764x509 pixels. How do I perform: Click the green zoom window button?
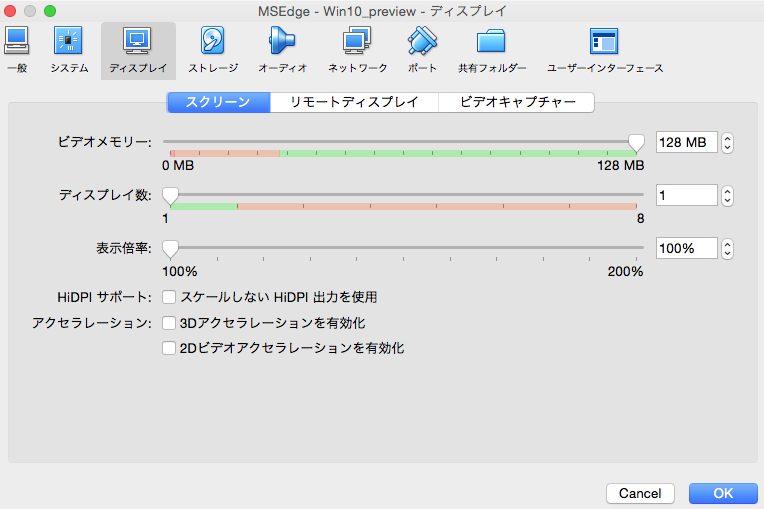point(50,11)
